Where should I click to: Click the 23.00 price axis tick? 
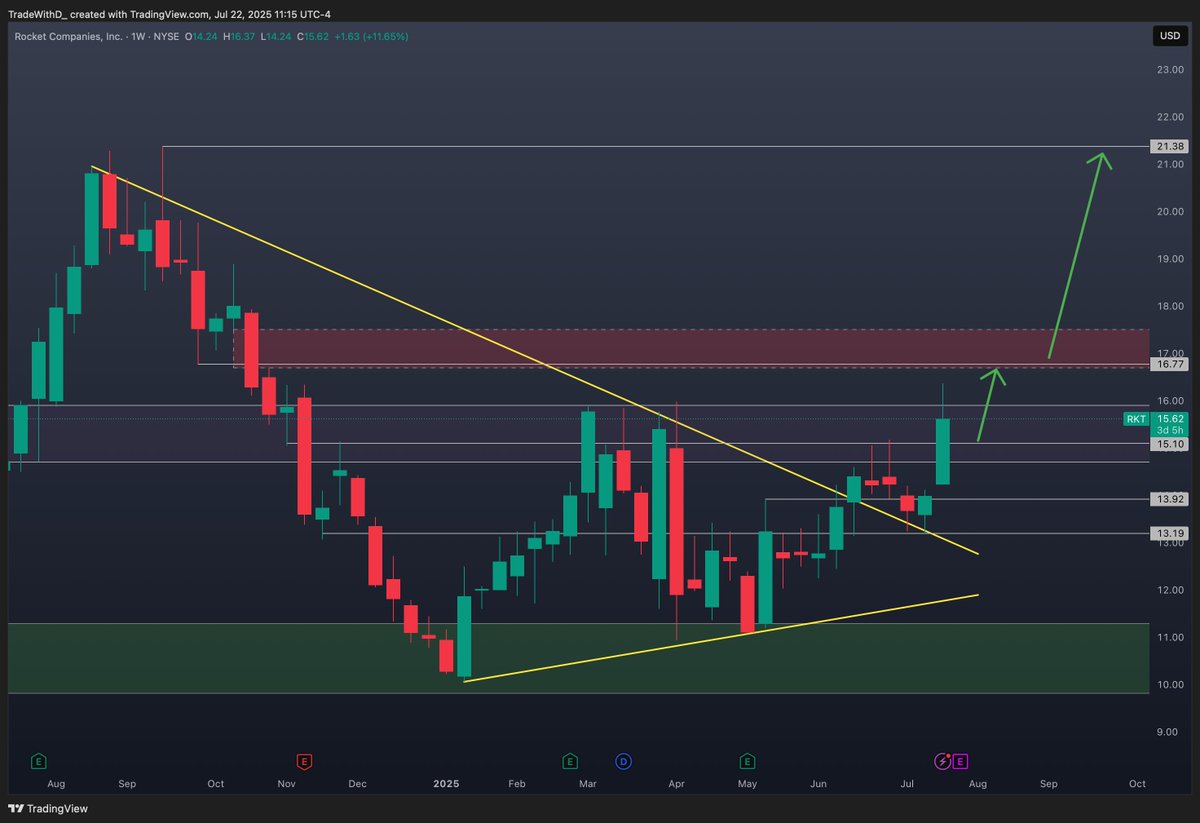1169,69
